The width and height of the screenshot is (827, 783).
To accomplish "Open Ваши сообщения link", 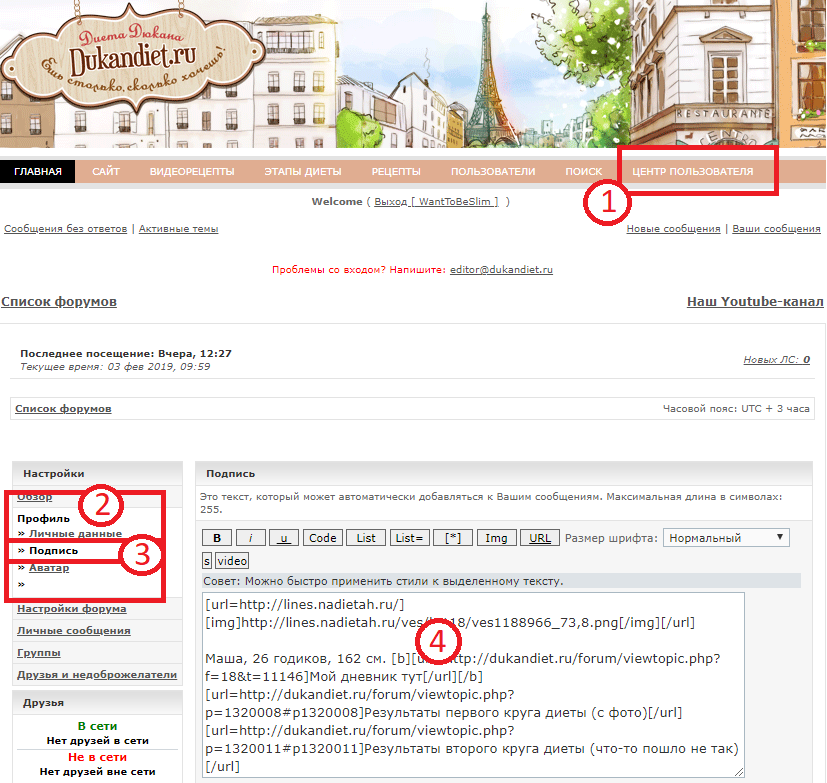I will point(776,229).
